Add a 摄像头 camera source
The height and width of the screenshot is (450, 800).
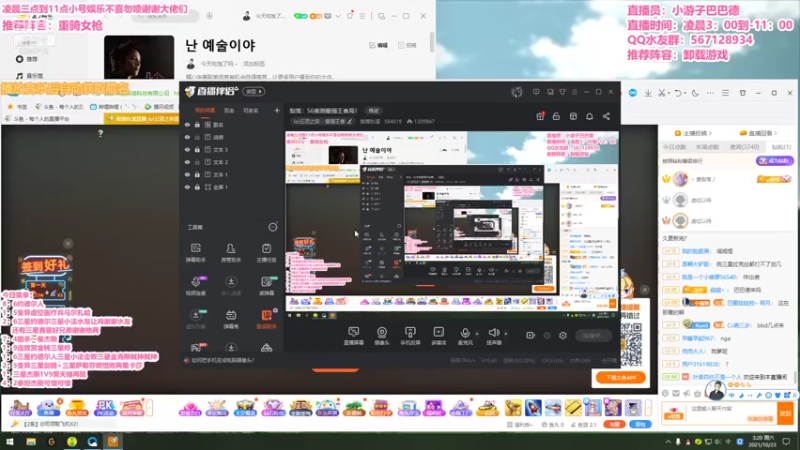click(382, 336)
